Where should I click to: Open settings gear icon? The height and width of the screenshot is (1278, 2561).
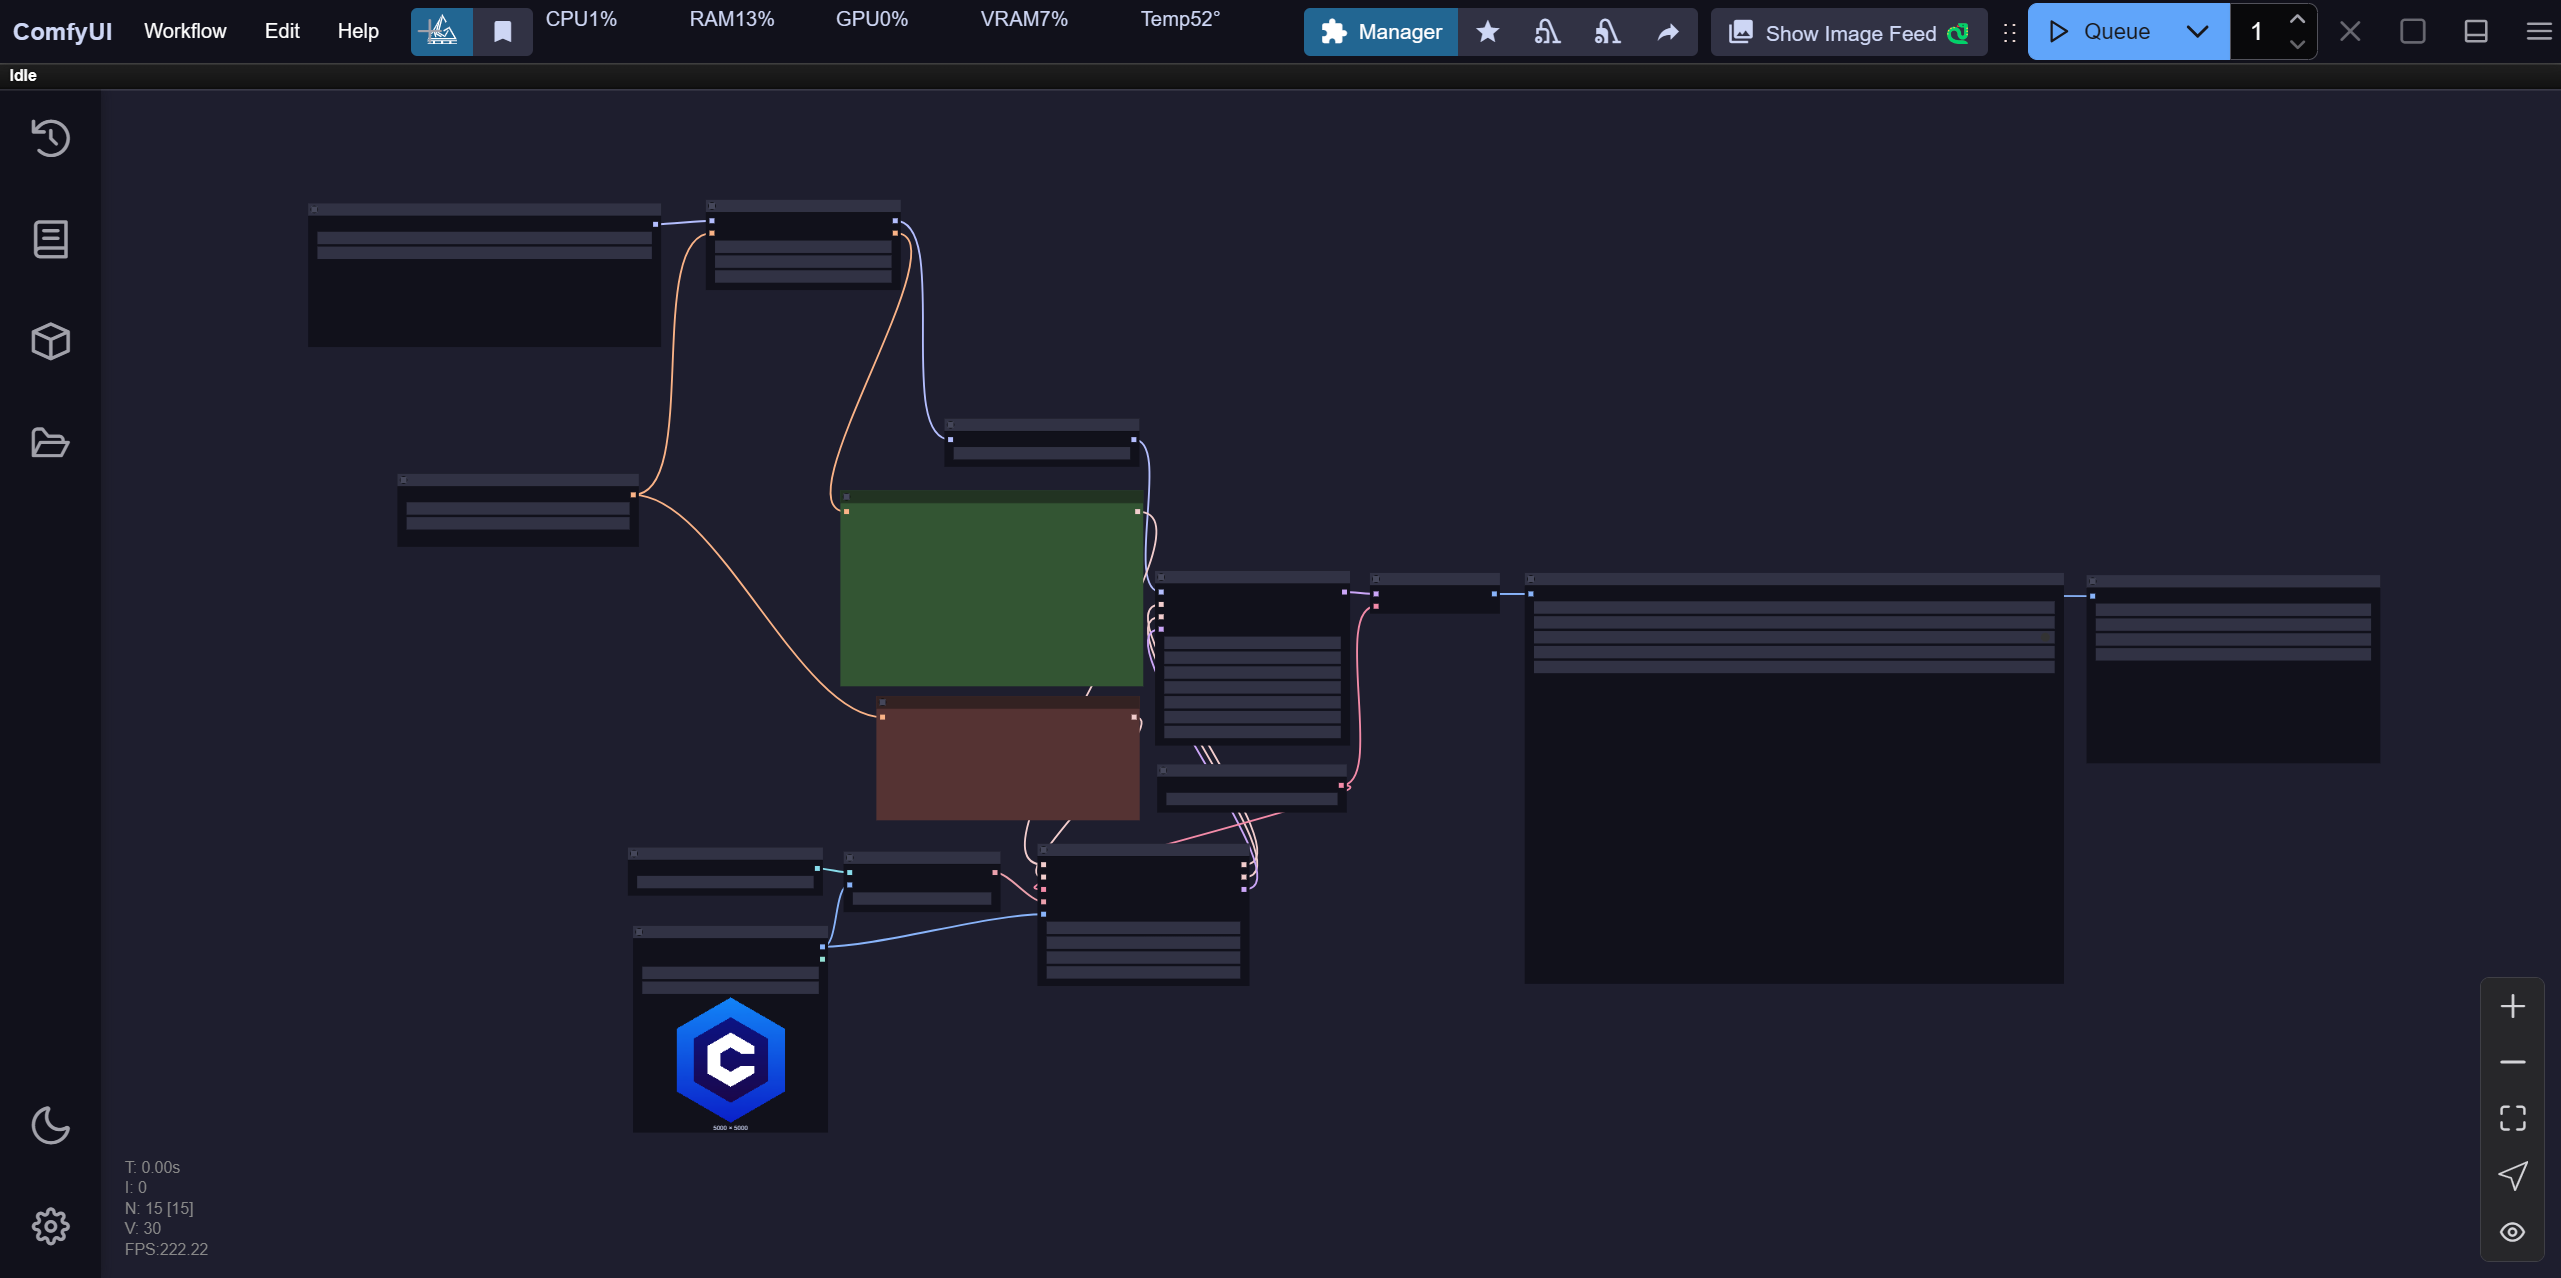[x=50, y=1226]
